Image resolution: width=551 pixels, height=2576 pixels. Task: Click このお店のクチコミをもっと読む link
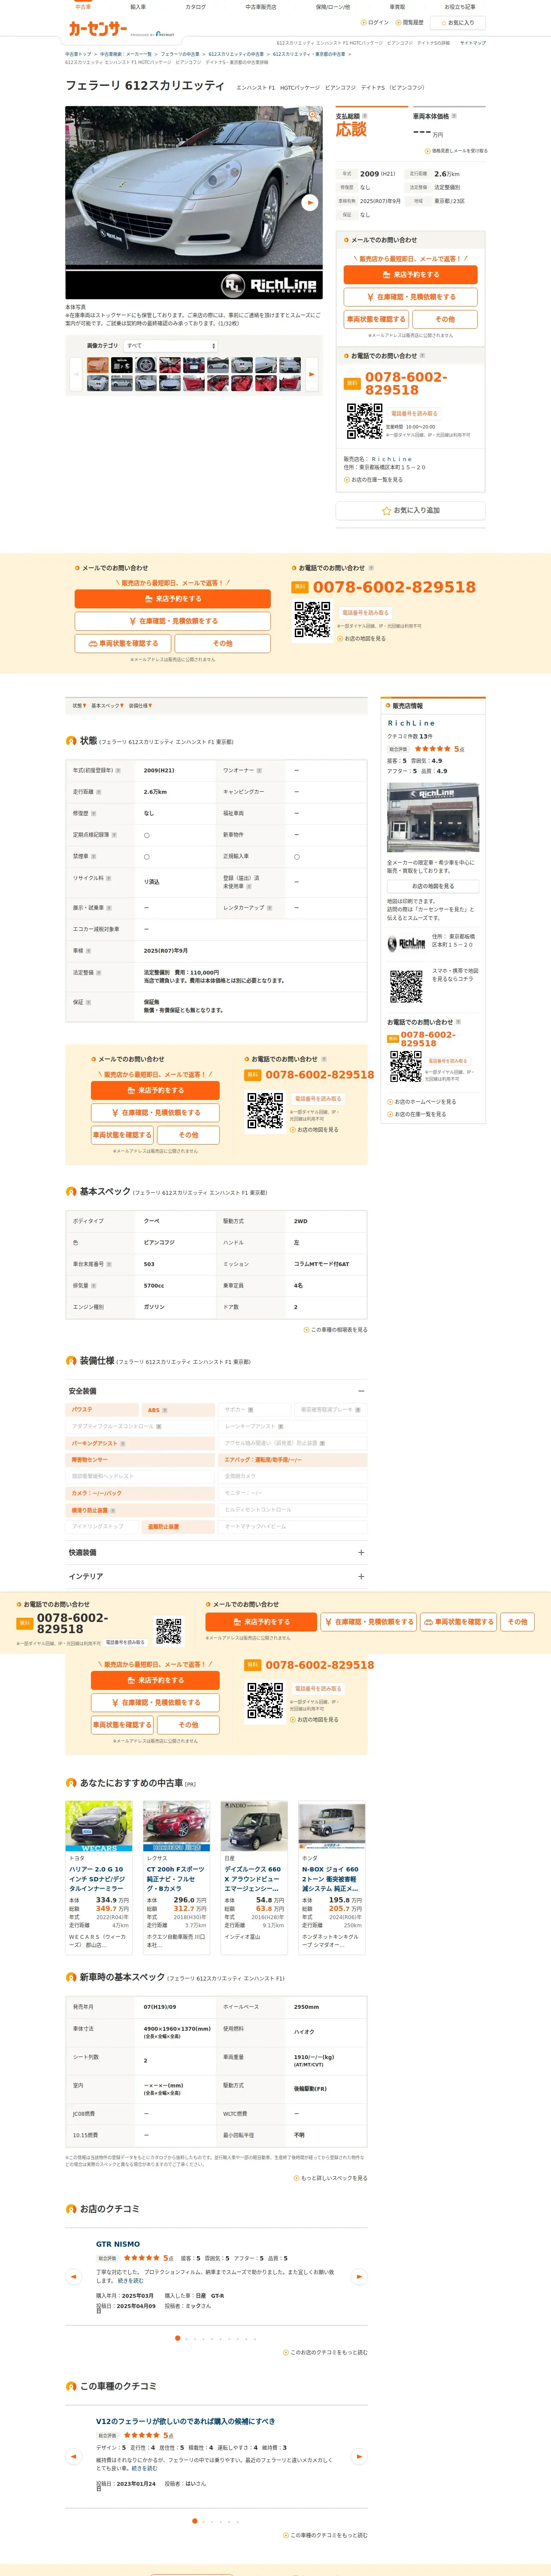pos(326,2352)
